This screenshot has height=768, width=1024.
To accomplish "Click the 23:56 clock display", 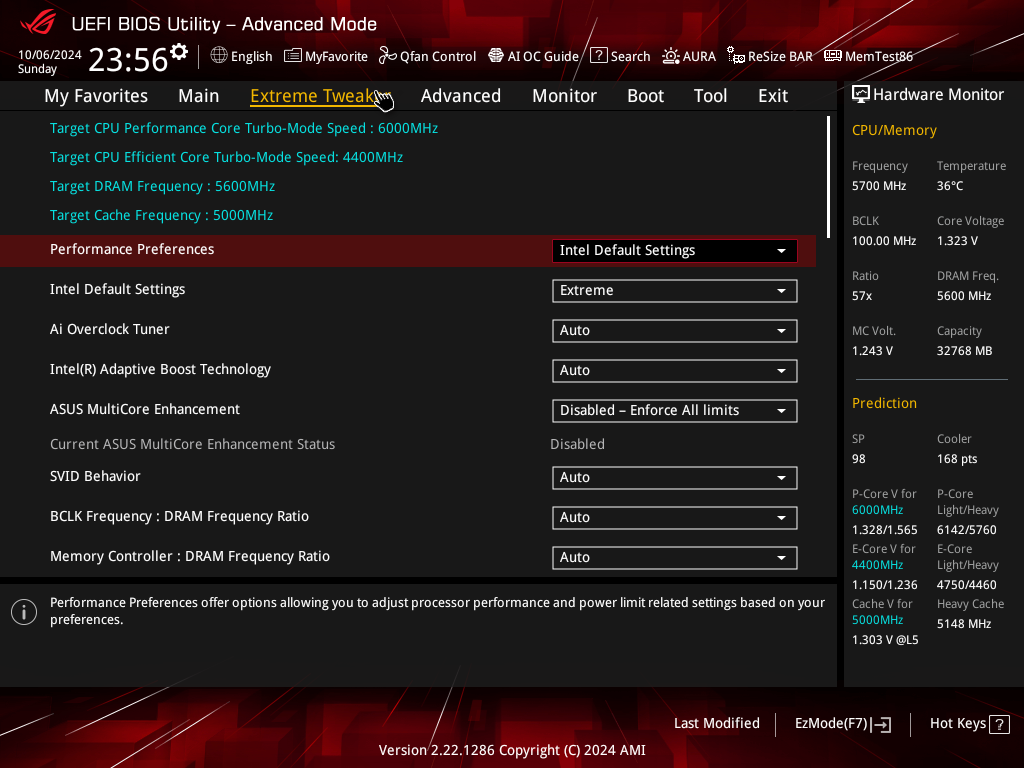I will [128, 60].
